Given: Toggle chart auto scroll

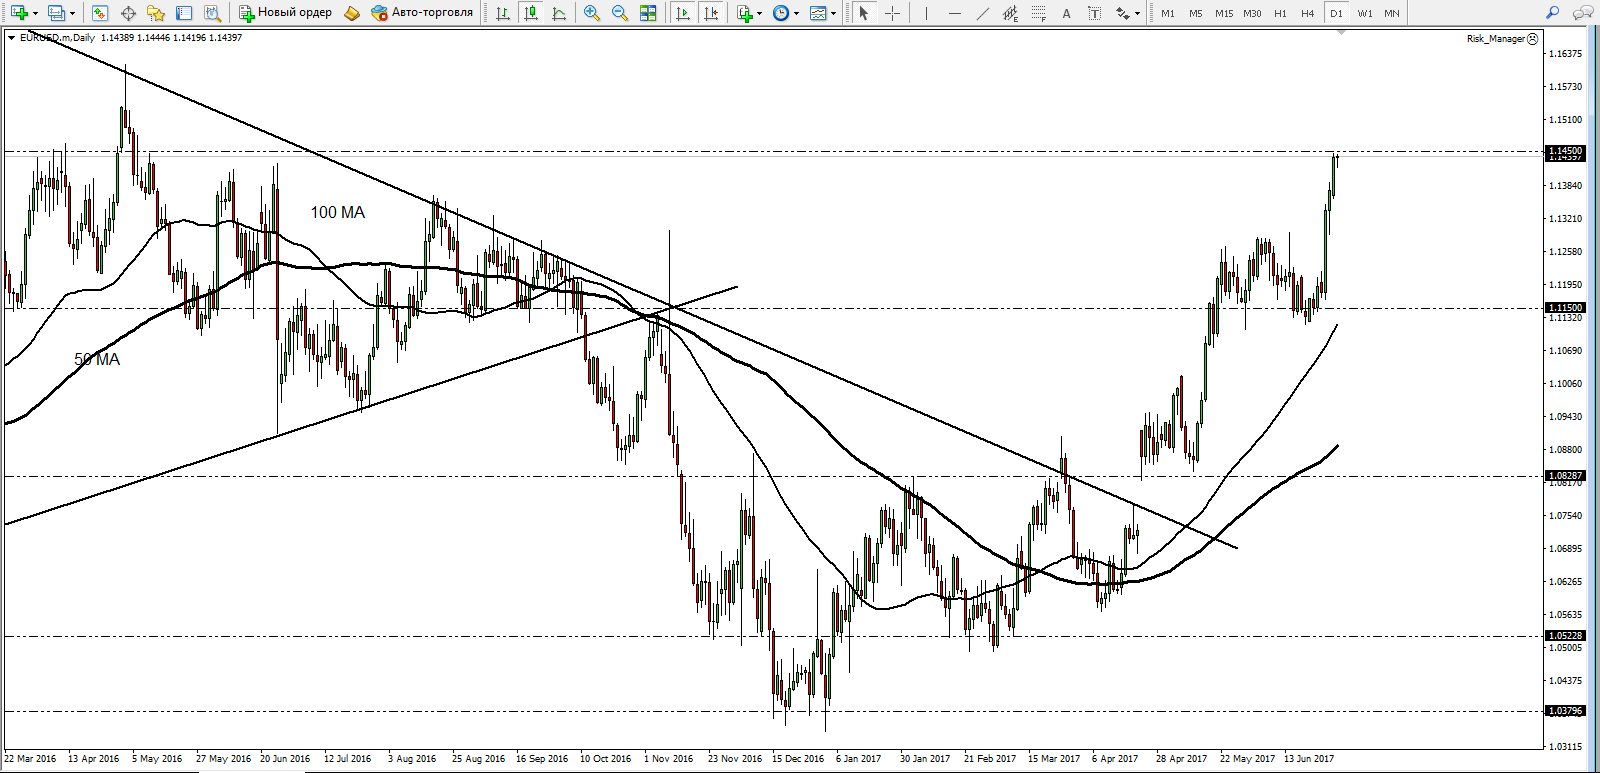Looking at the screenshot, I should pos(683,13).
